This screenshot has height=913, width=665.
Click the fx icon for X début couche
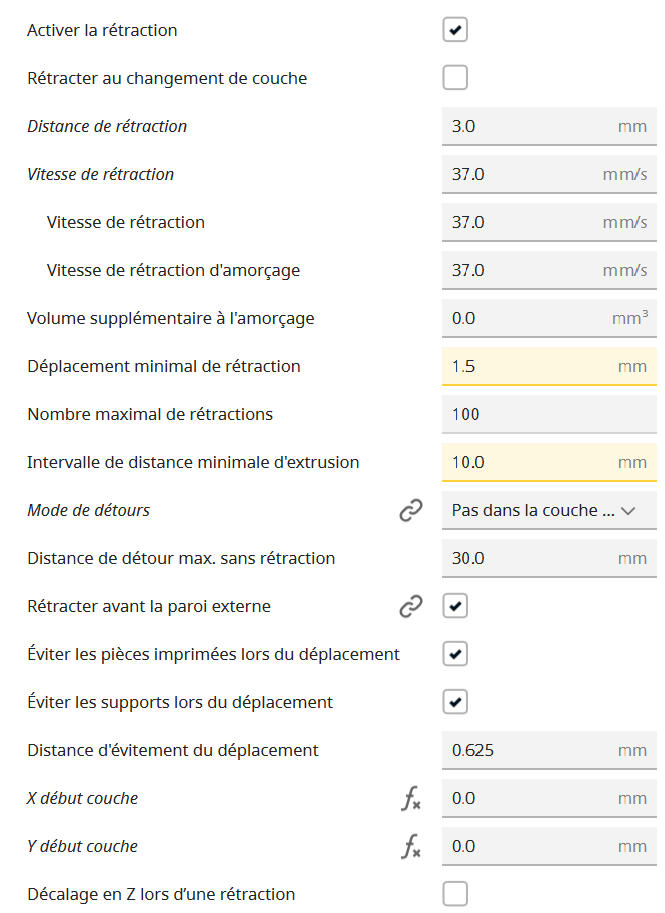411,798
